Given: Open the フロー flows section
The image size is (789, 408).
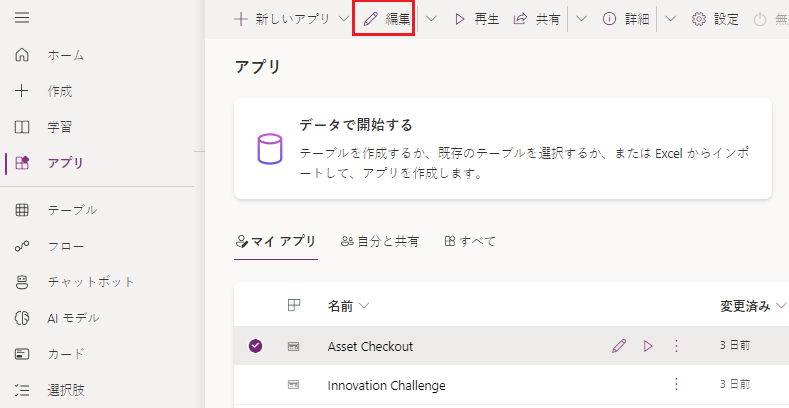Looking at the screenshot, I should point(66,246).
